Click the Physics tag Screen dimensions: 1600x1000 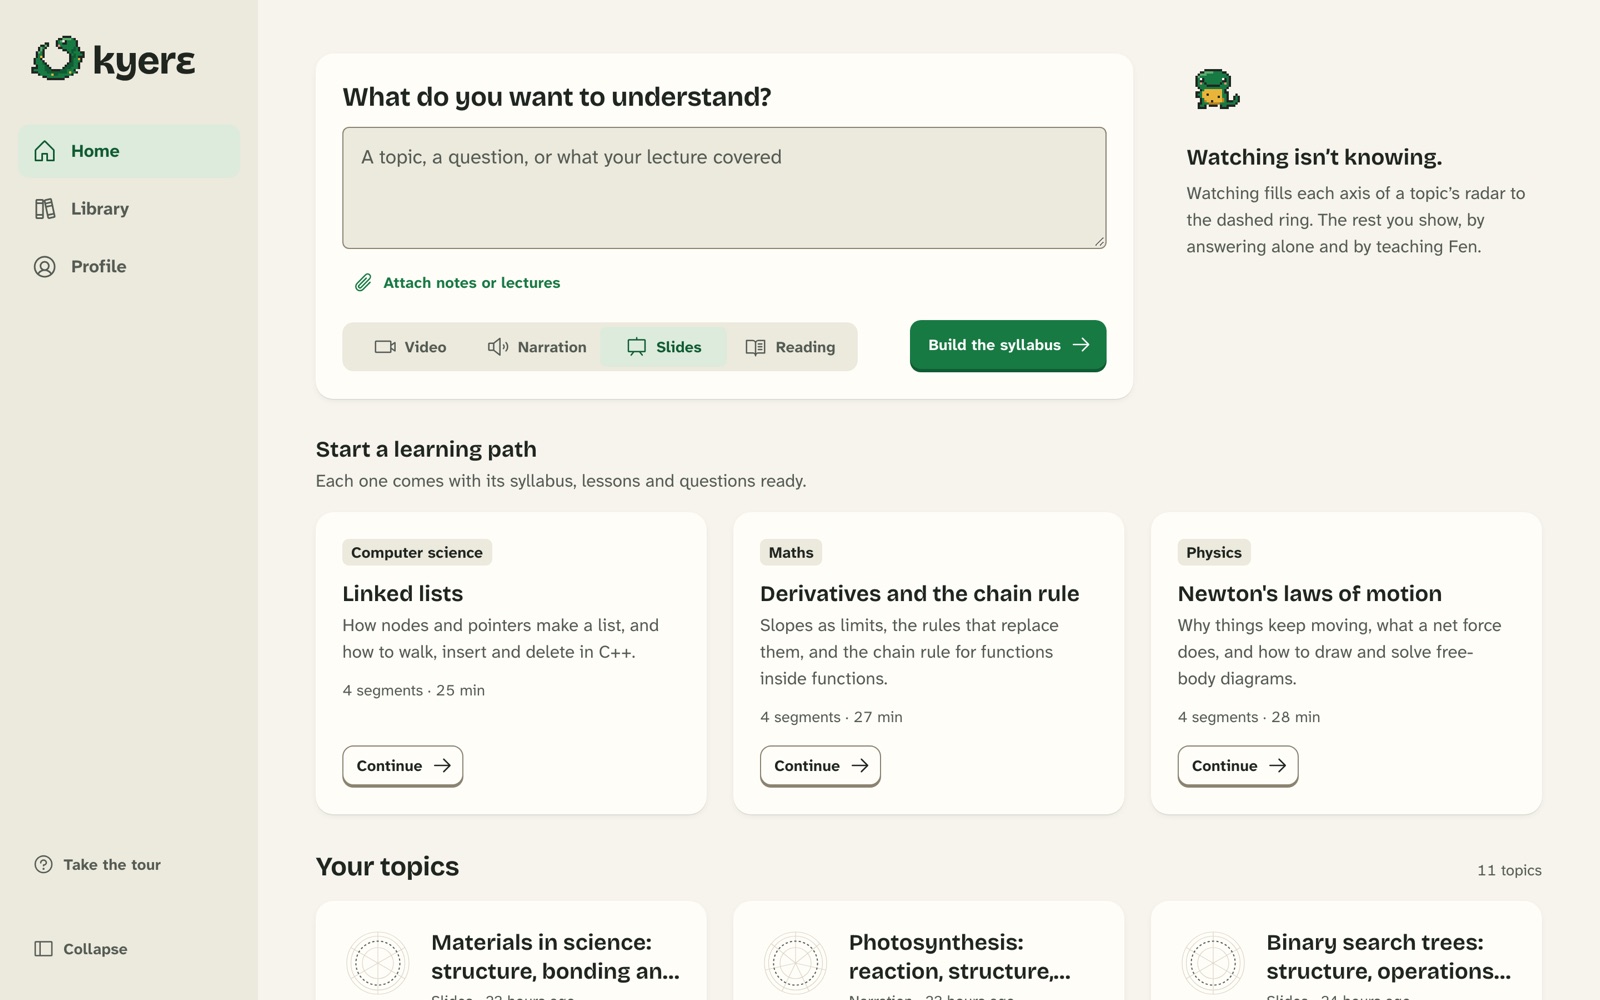[1214, 553]
